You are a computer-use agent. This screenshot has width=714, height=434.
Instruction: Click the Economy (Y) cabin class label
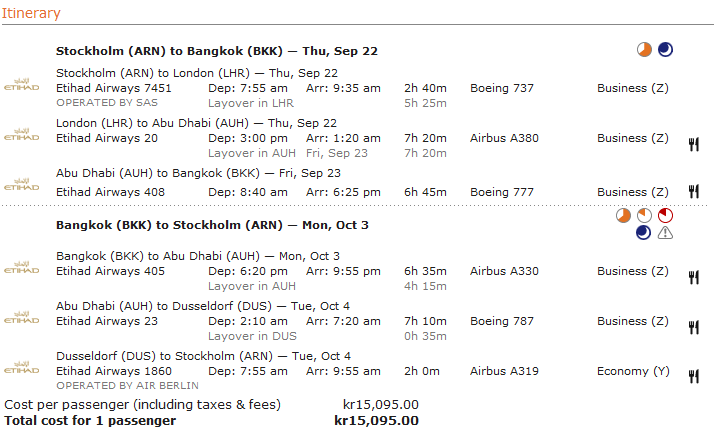(633, 371)
